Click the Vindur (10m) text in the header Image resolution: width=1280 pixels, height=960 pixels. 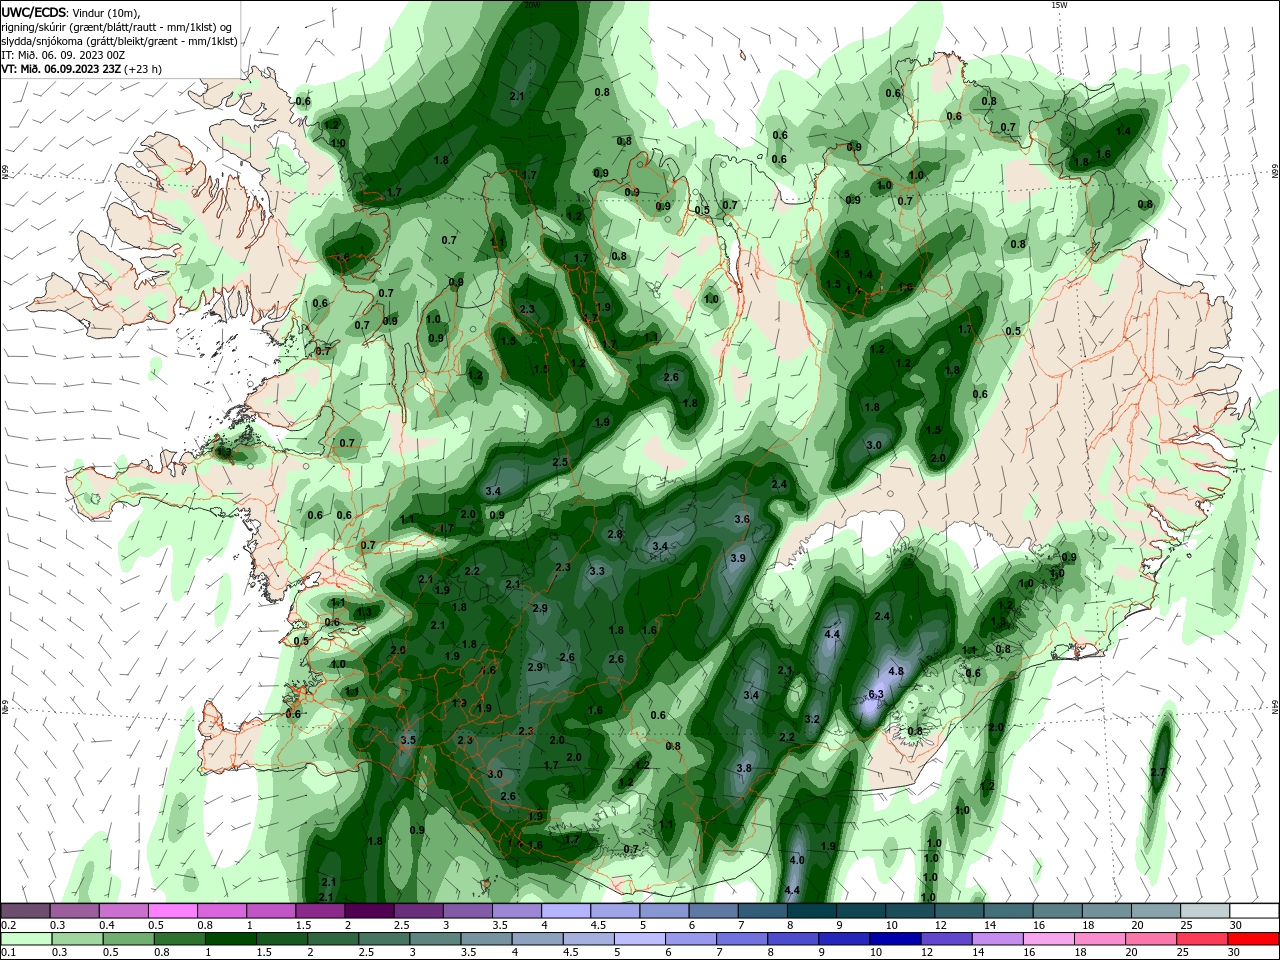[x=106, y=13]
